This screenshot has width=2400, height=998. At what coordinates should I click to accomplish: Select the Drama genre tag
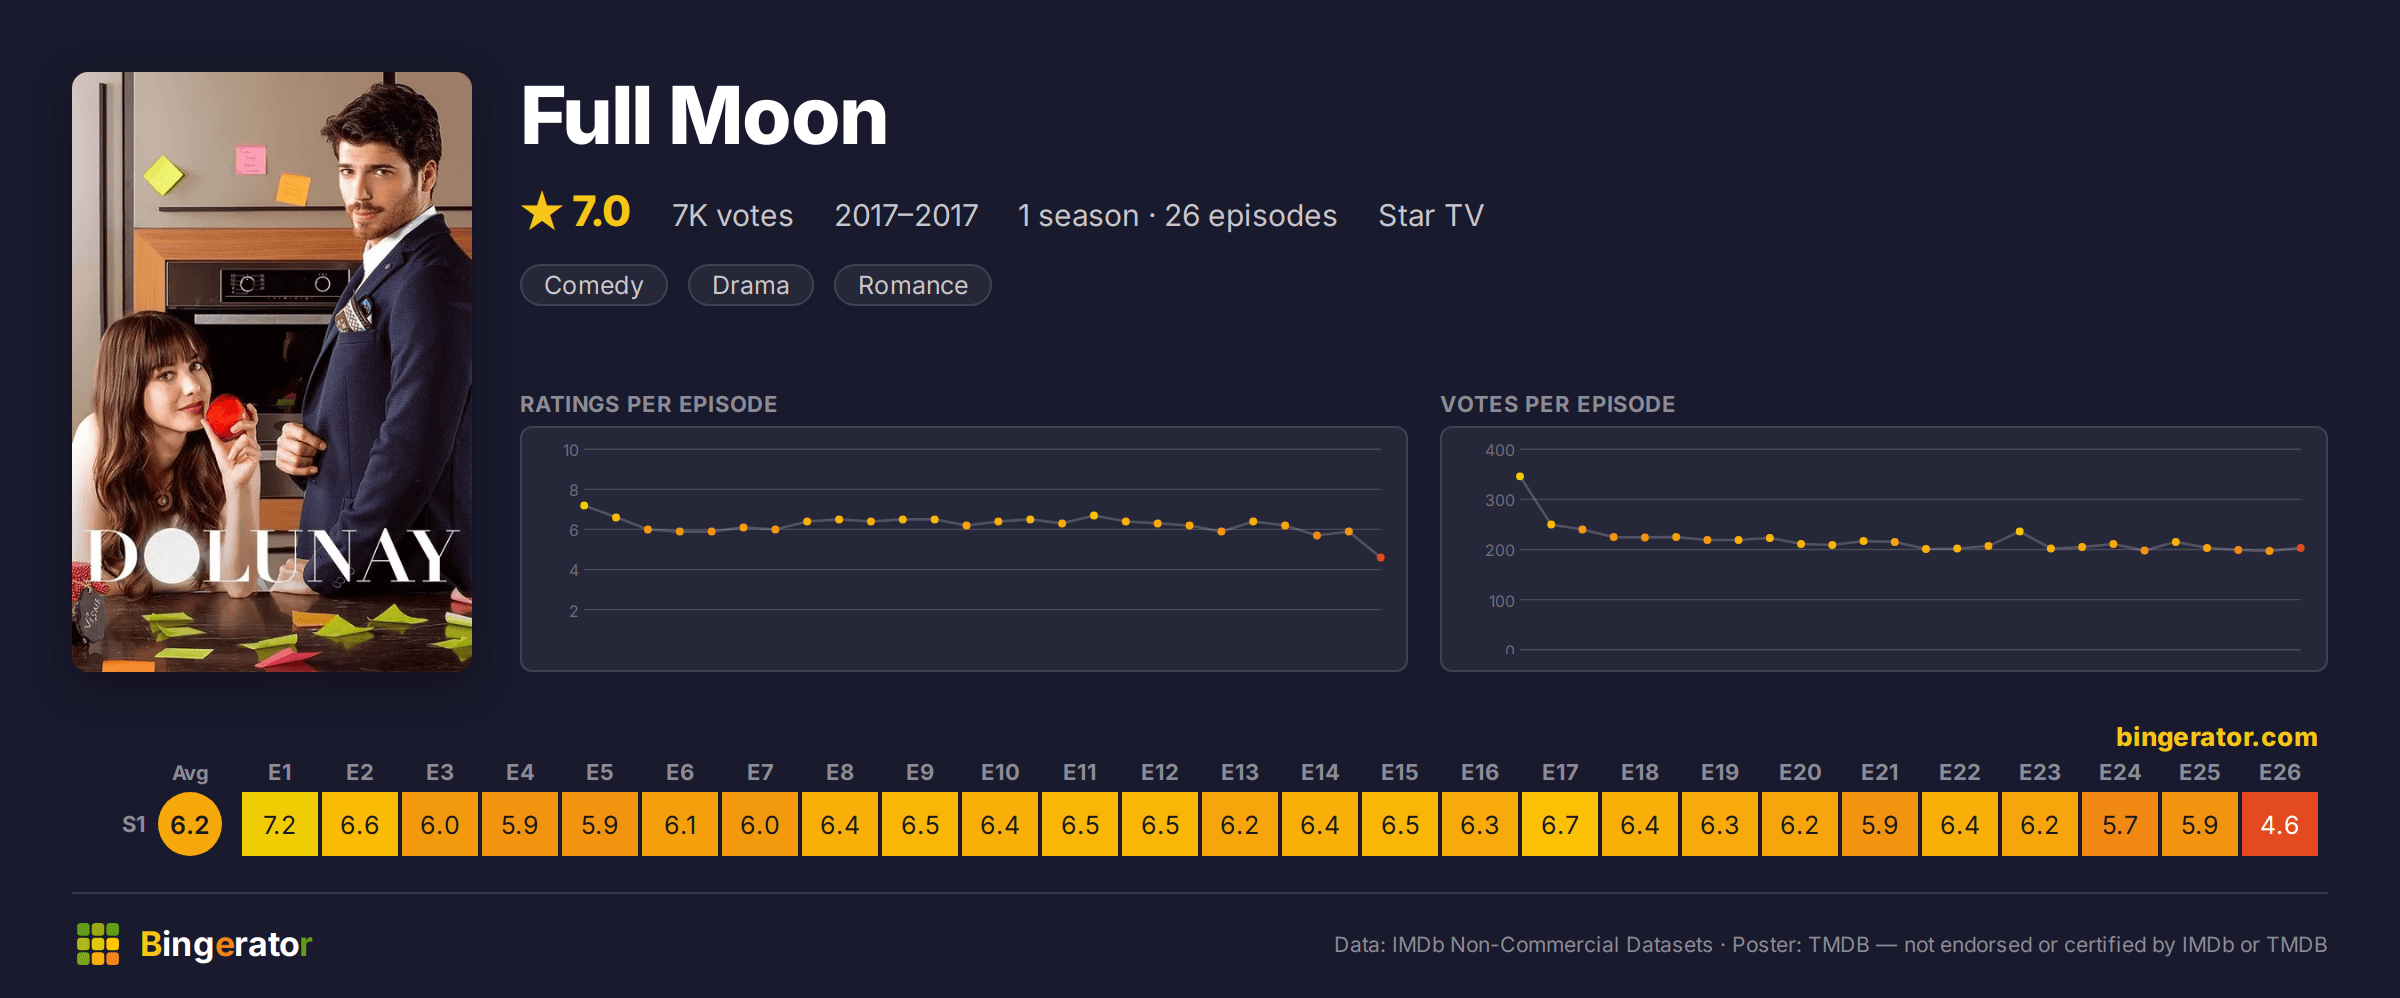point(751,285)
